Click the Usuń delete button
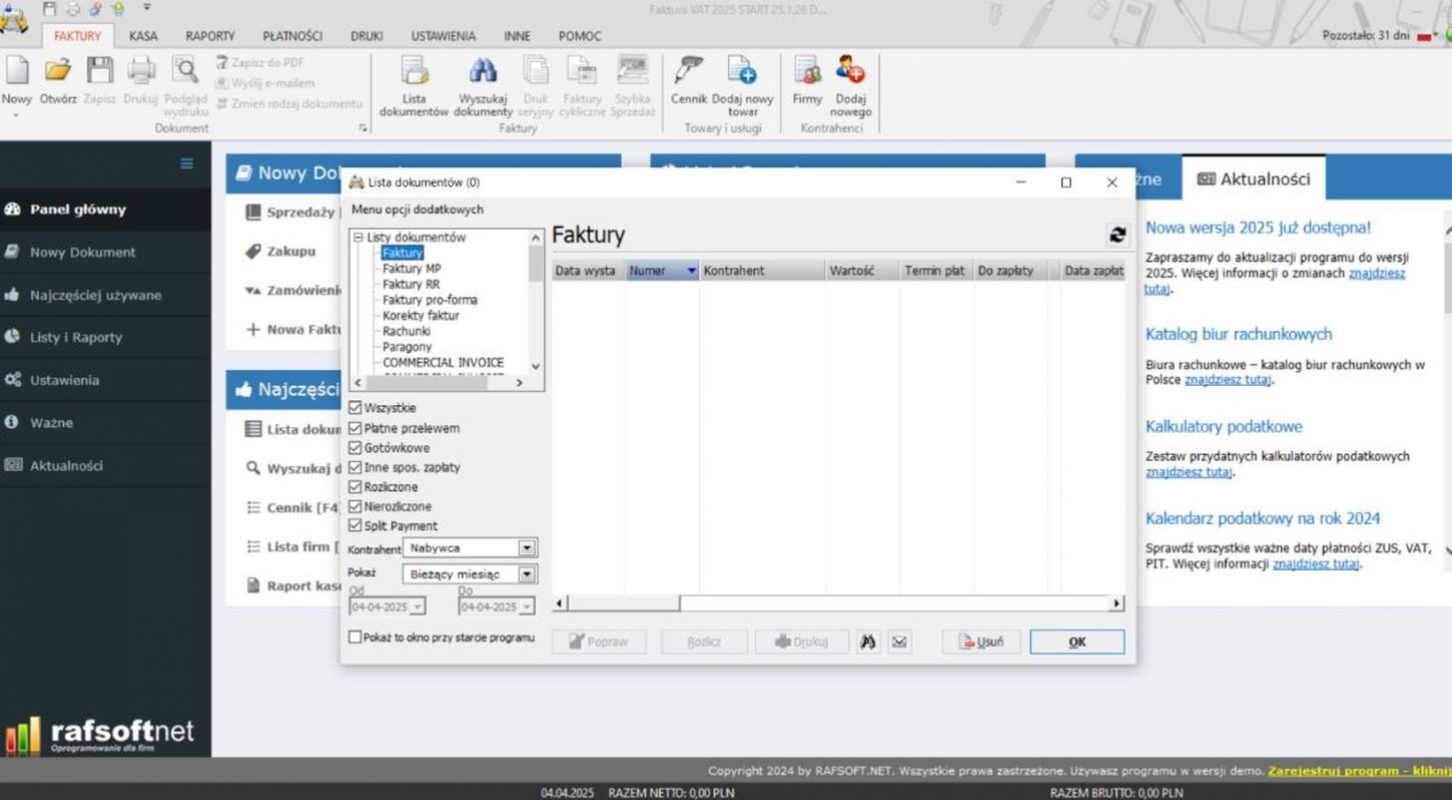 point(981,642)
